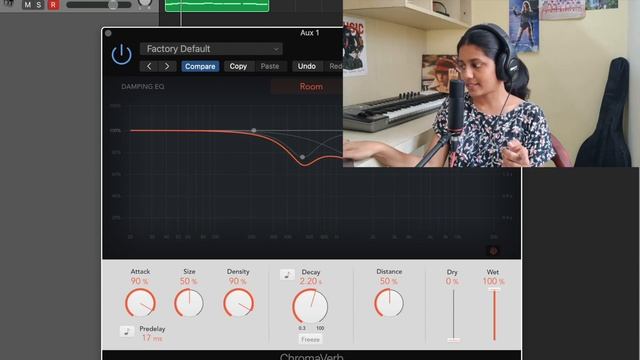The height and width of the screenshot is (360, 640).
Task: Click the Wet 100 % value
Action: pyautogui.click(x=493, y=281)
